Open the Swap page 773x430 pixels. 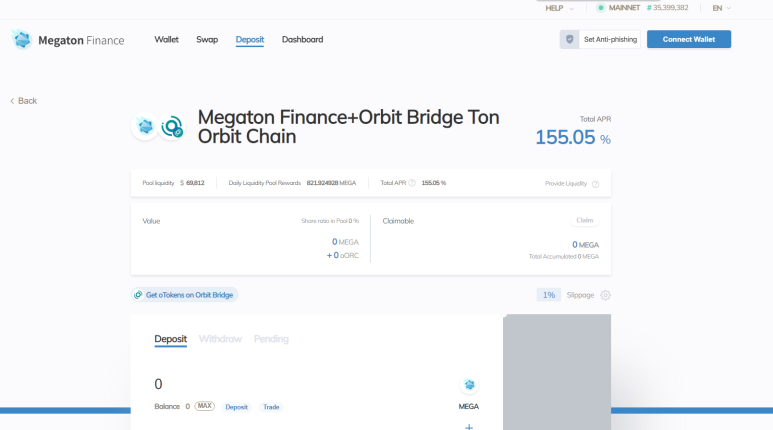click(207, 39)
